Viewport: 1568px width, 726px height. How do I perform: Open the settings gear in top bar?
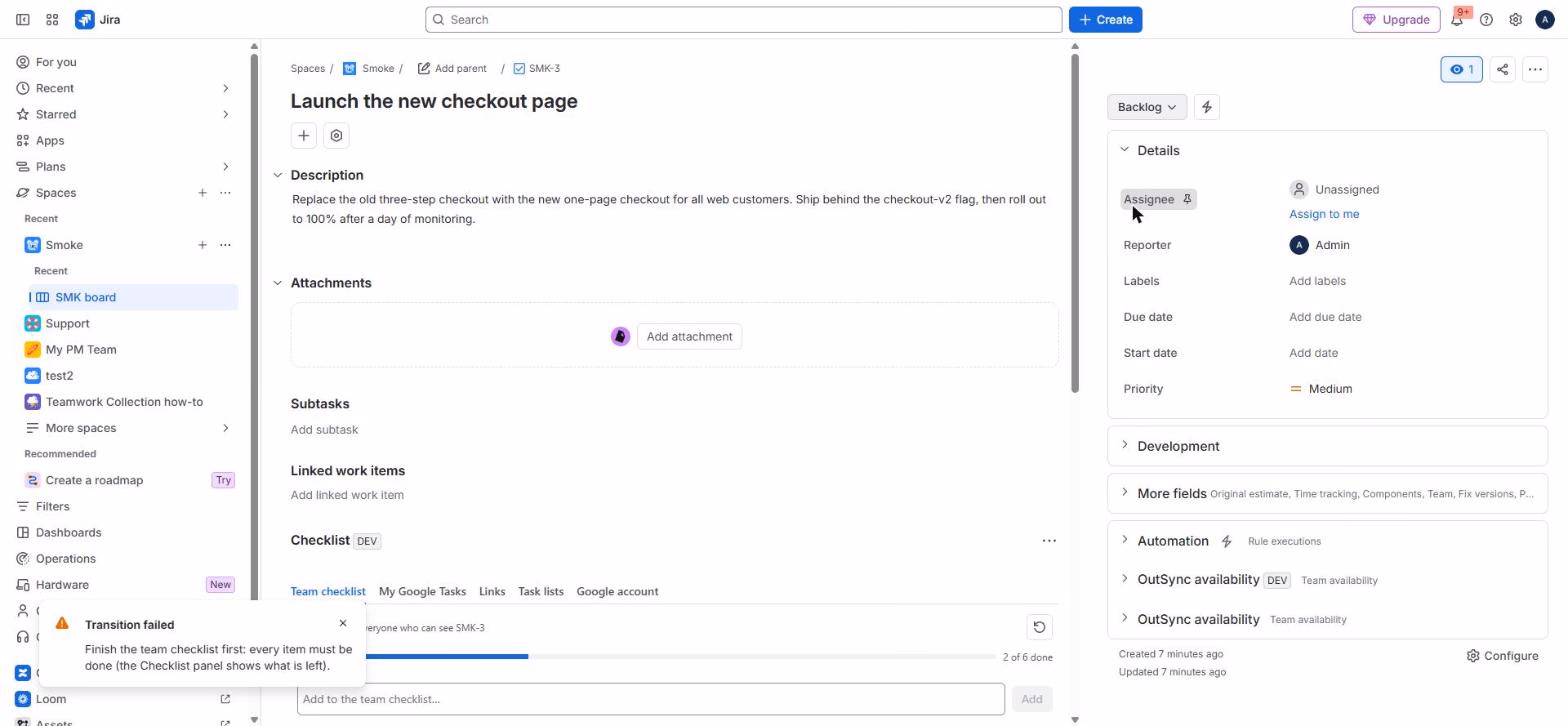[1515, 19]
